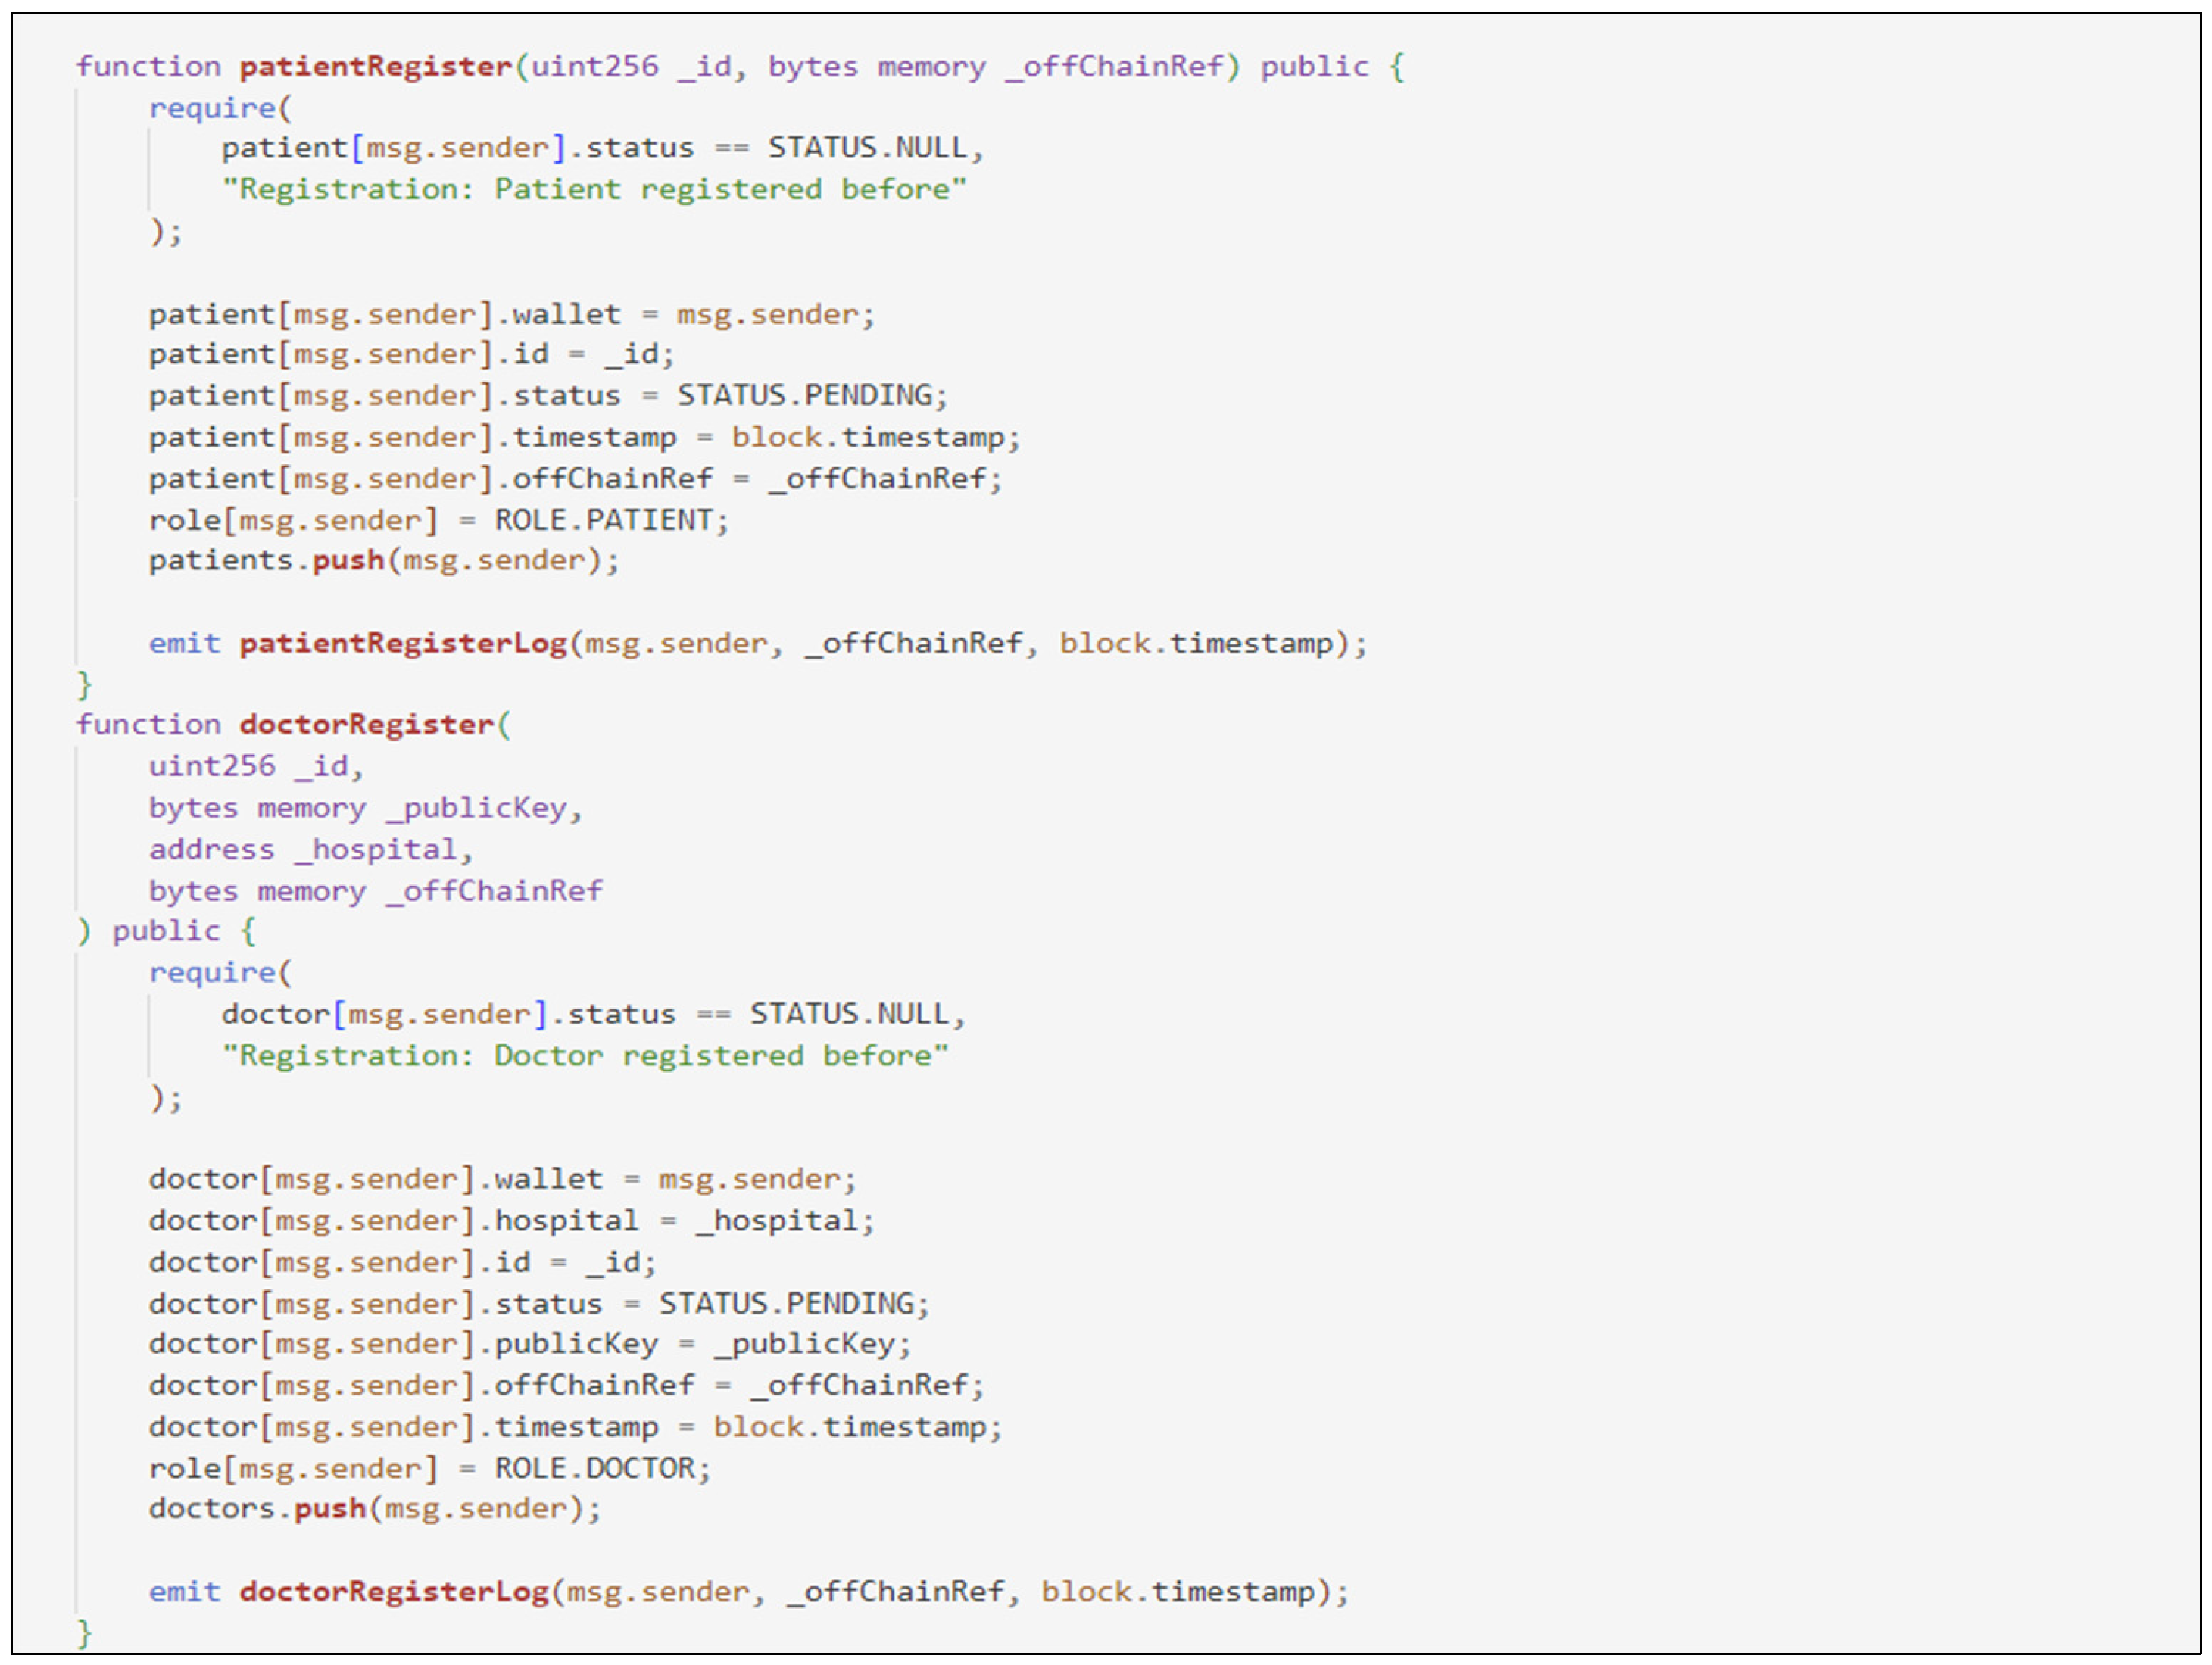Click closing brace of the doctorRegister function
The height and width of the screenshot is (1665, 2212).
pyautogui.click(x=84, y=1633)
